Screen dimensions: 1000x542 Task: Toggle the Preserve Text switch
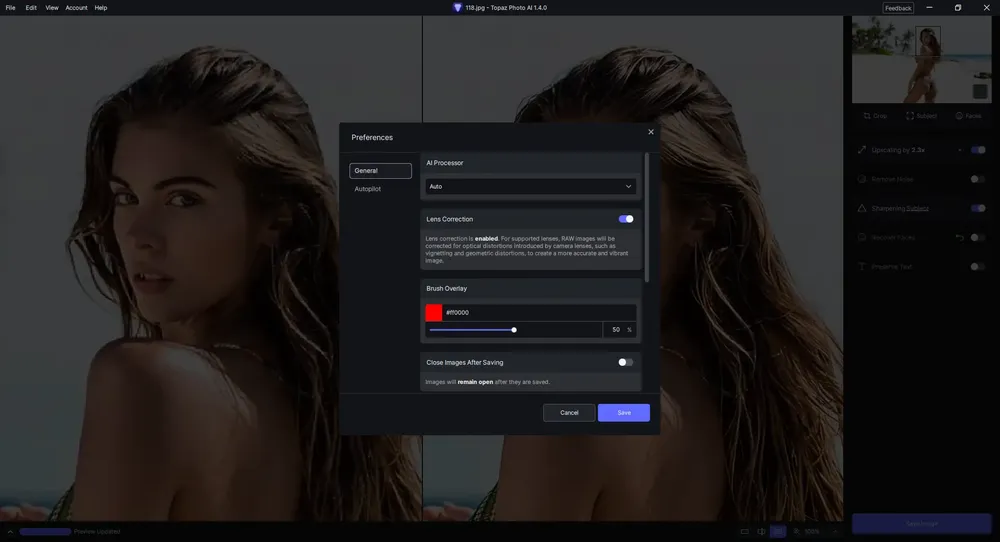pos(978,267)
